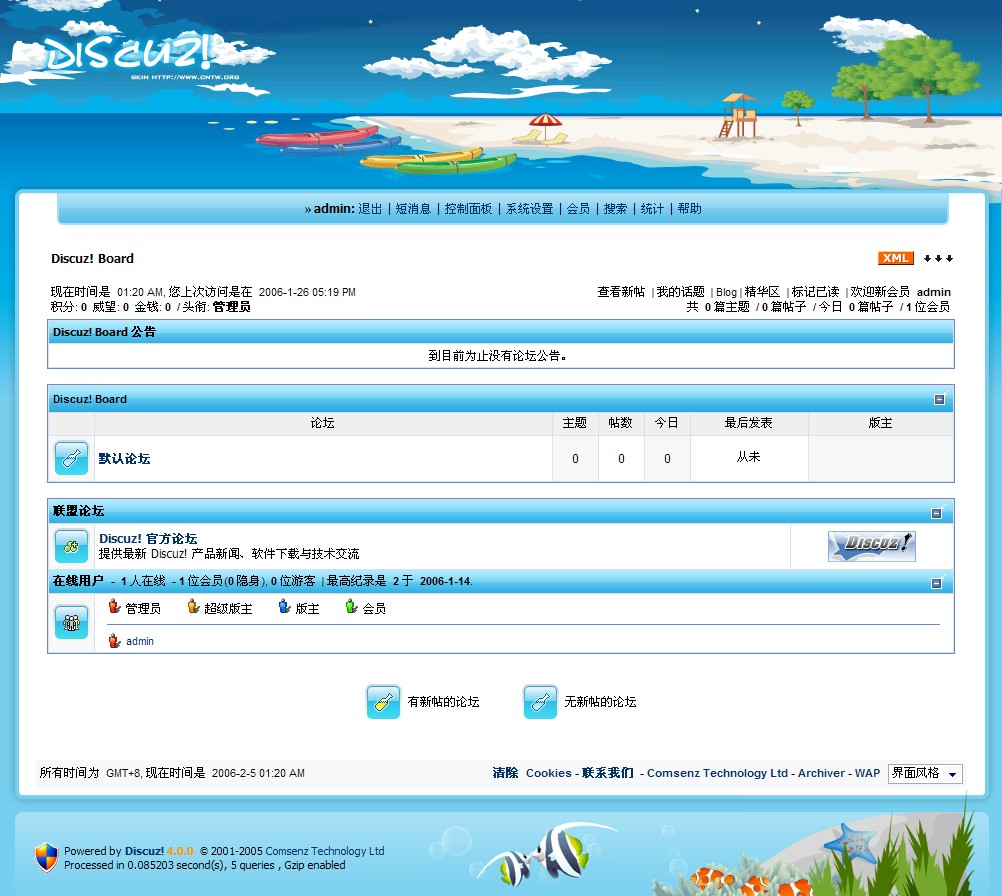1002x896 pixels.
Task: Click the Discuz! link in Powered by line
Action: tap(144, 851)
